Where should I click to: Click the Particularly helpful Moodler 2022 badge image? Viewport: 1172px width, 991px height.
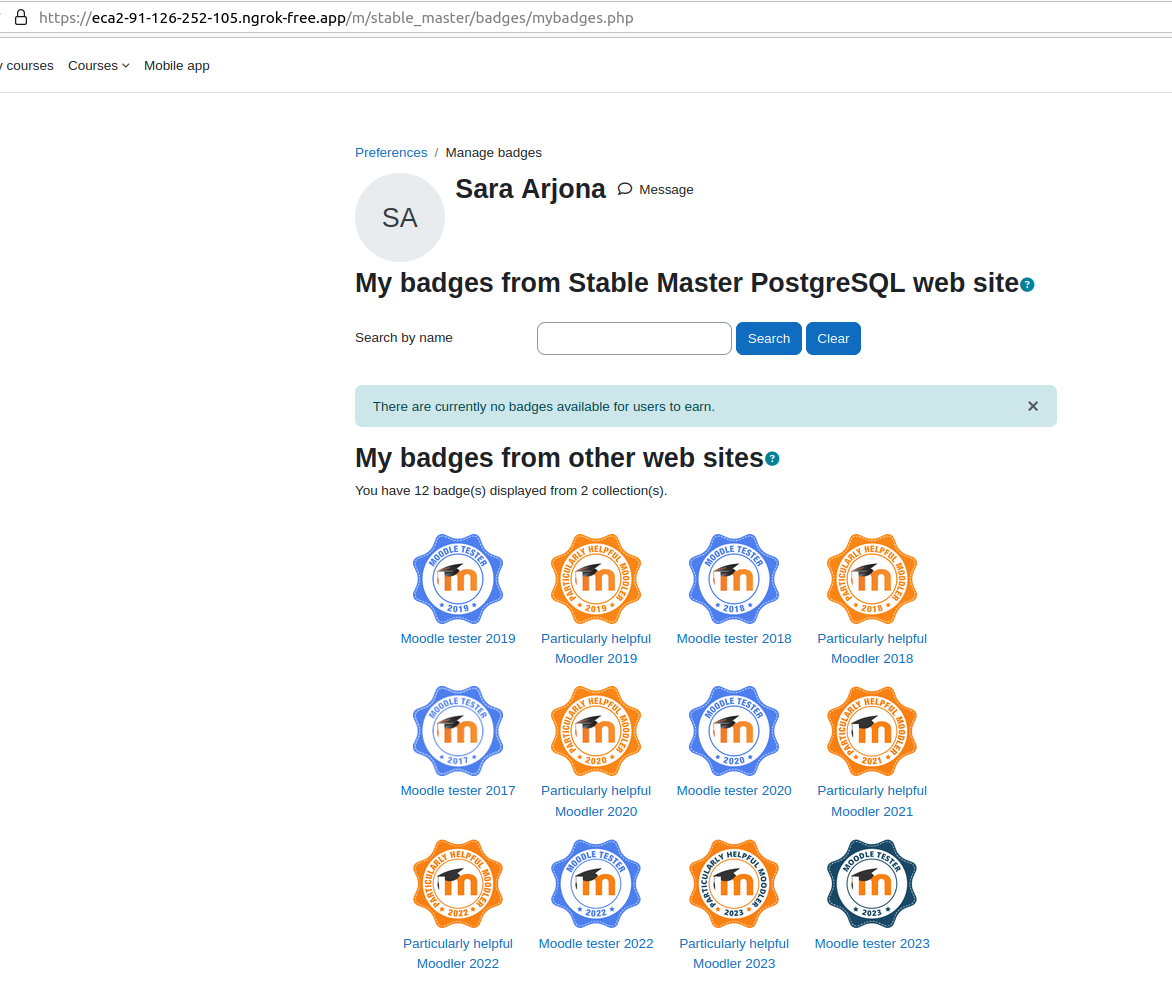point(458,884)
